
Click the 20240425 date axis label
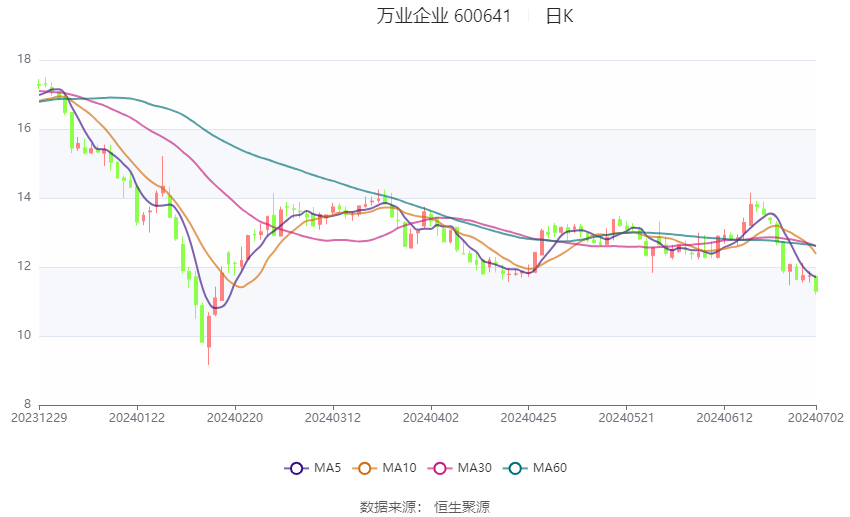point(528,418)
